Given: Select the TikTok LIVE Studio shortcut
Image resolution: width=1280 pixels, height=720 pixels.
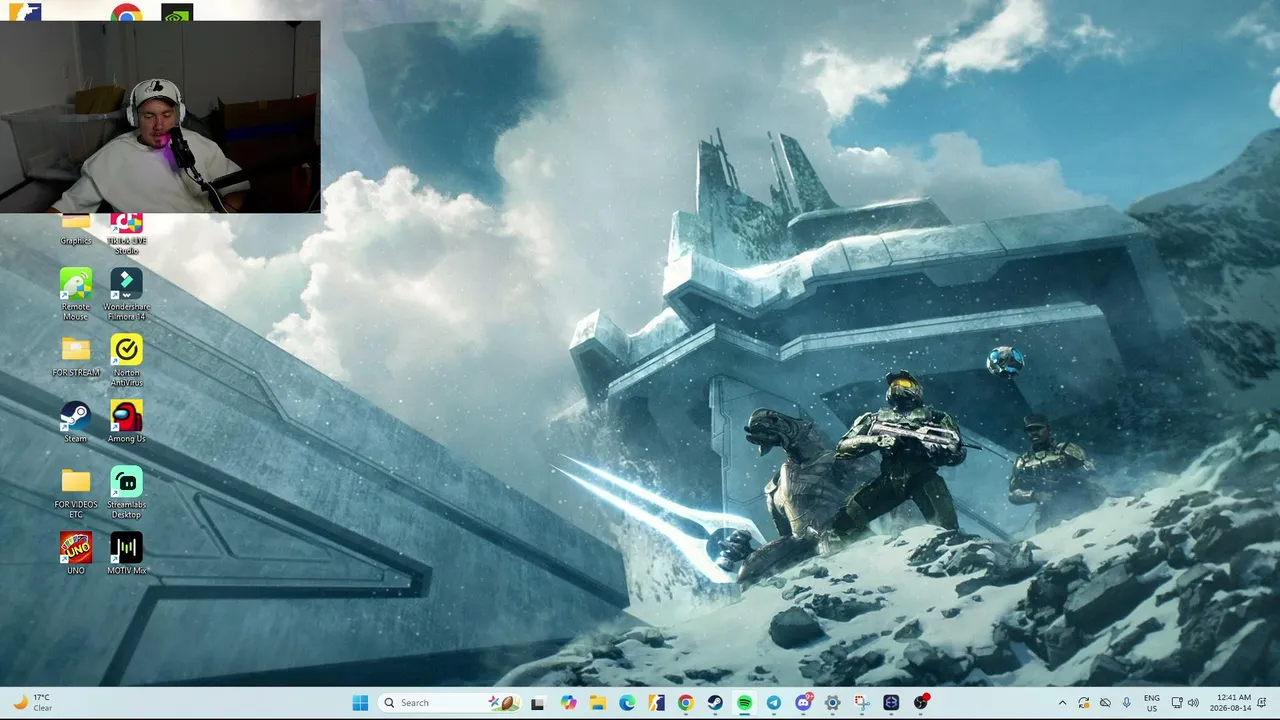Looking at the screenshot, I should (126, 234).
